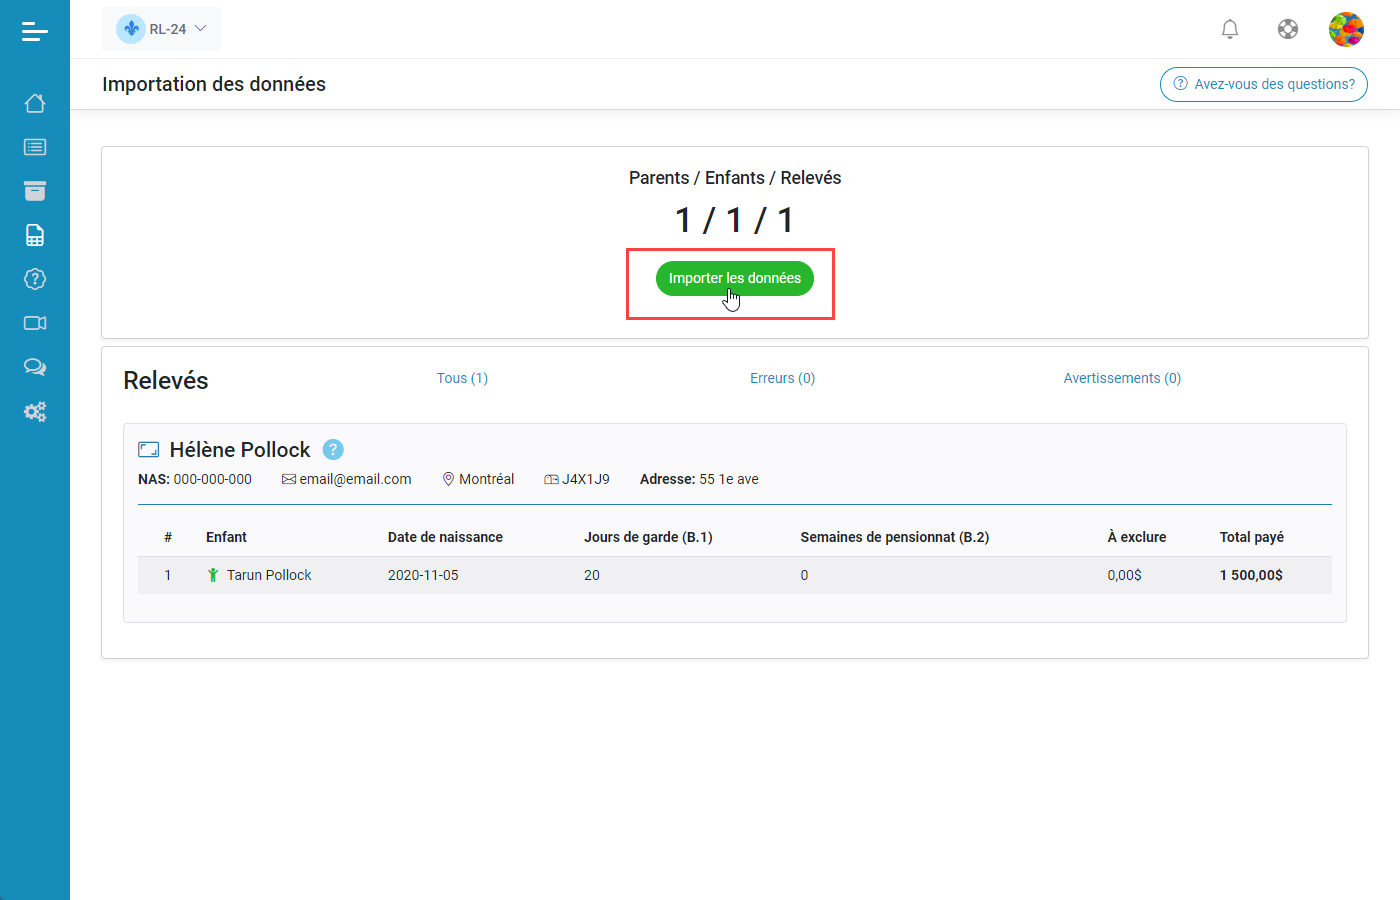Open the RL-24 selector dropdown
The height and width of the screenshot is (900, 1400).
161,29
